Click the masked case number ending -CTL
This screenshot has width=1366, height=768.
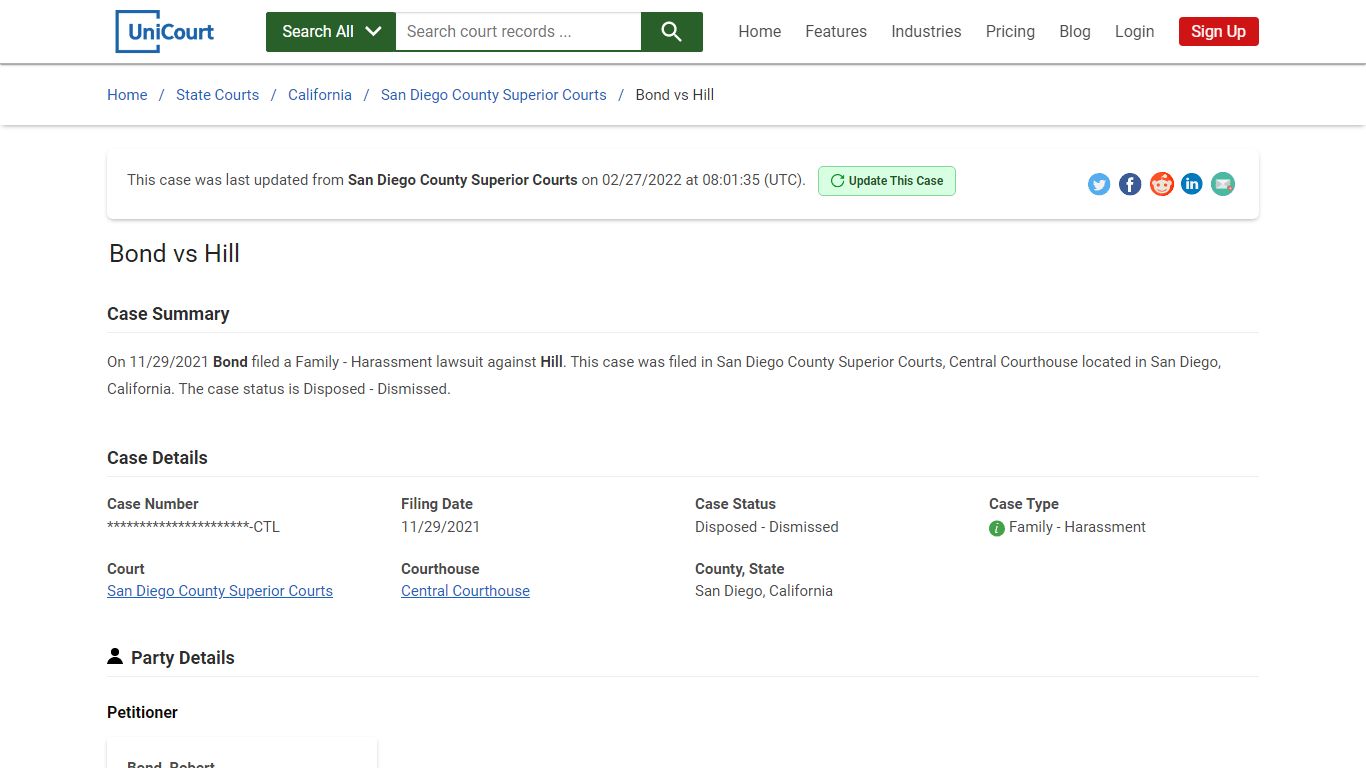(193, 527)
